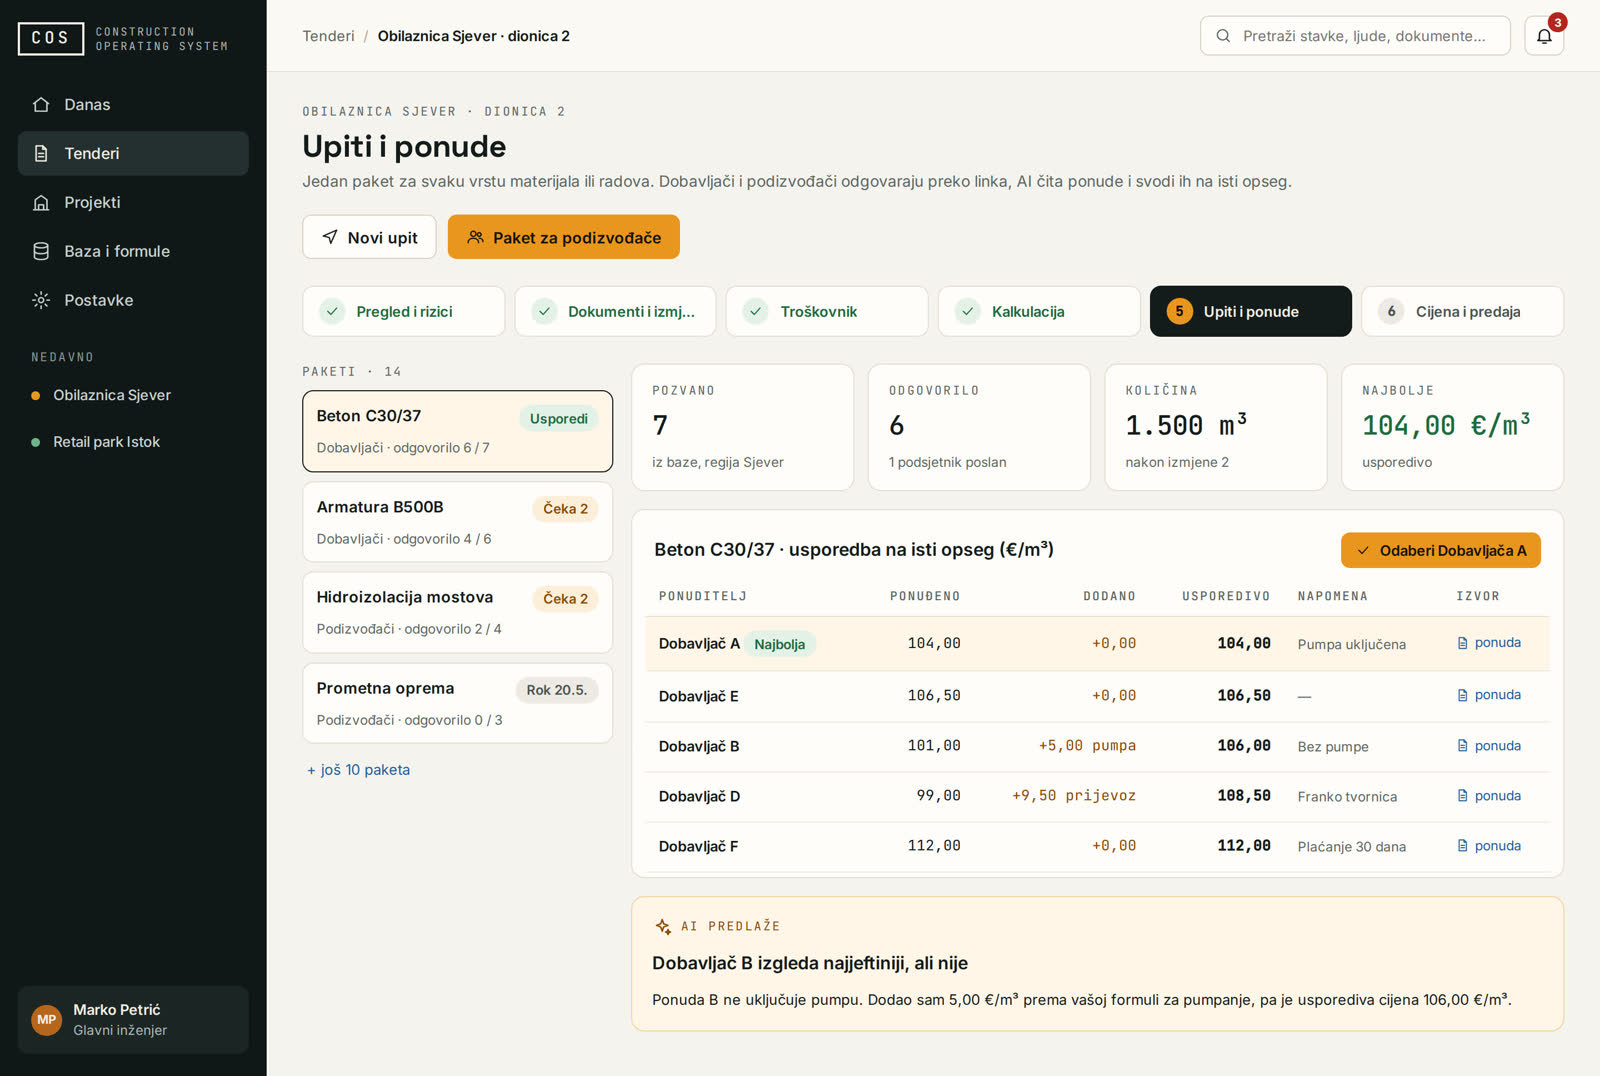Click the Najbolja badge for Dobavljač A
1600x1076 pixels.
coord(780,644)
